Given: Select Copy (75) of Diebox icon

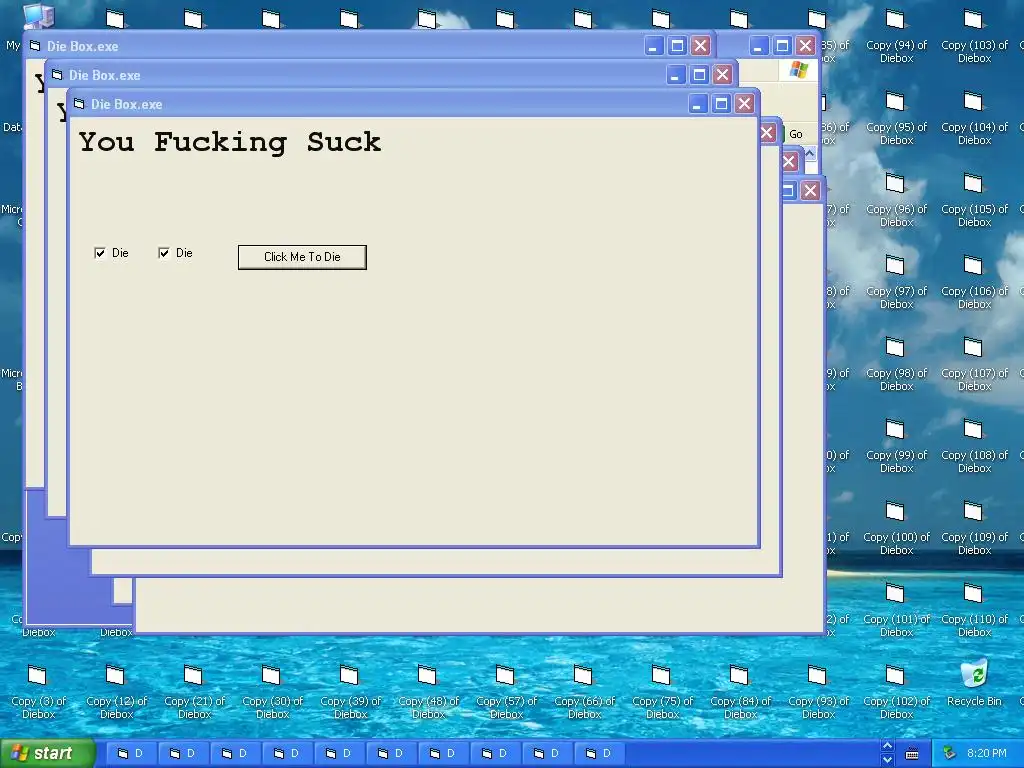Looking at the screenshot, I should (662, 694).
